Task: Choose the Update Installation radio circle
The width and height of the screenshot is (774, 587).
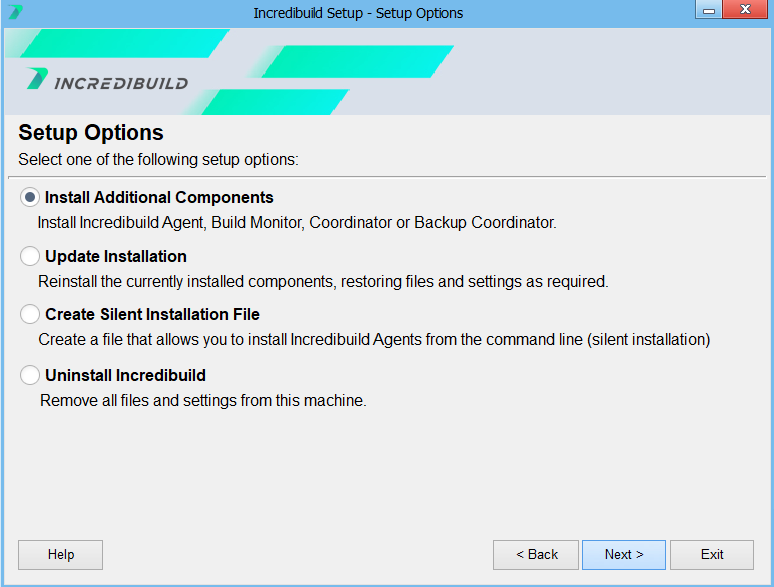Action: click(31, 257)
